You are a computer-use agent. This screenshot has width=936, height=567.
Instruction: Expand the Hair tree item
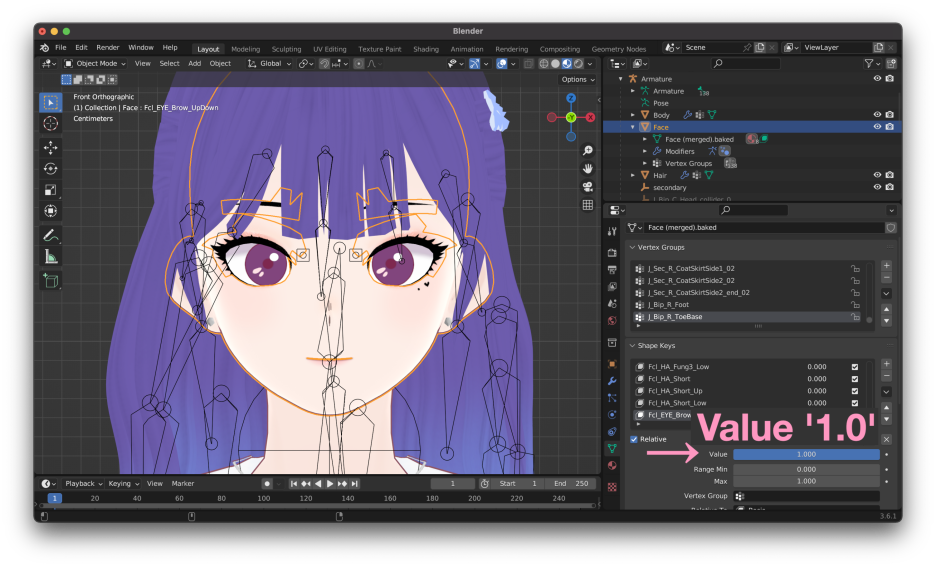tap(633, 175)
